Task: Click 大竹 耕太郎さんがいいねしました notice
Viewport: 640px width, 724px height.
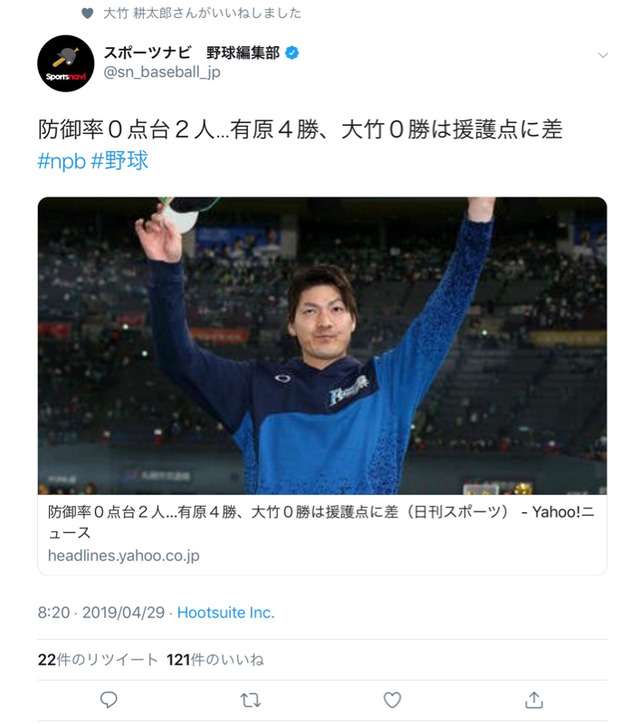Action: [x=202, y=13]
